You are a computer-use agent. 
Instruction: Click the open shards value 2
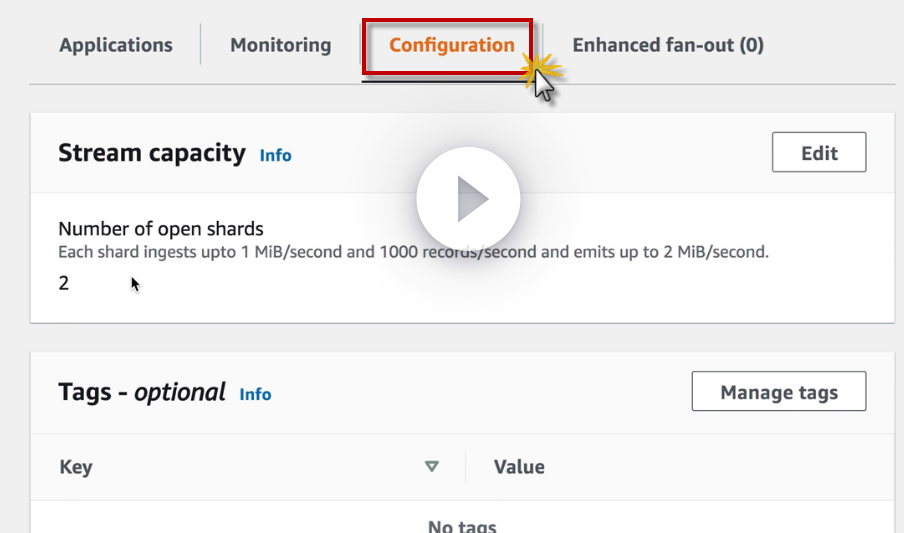[64, 283]
